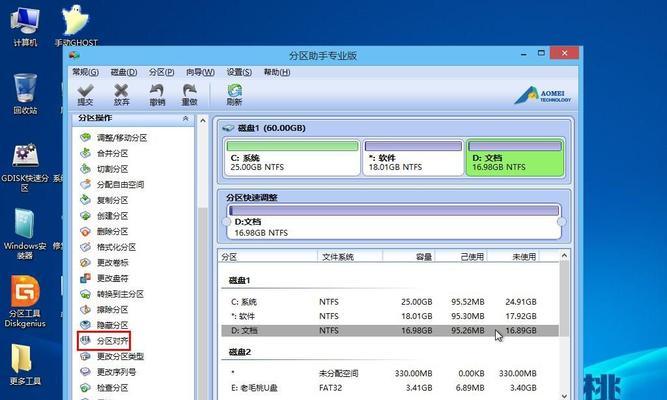667x400 pixels.
Task: Select C: 系统 partition block on disk map
Action: [292, 157]
